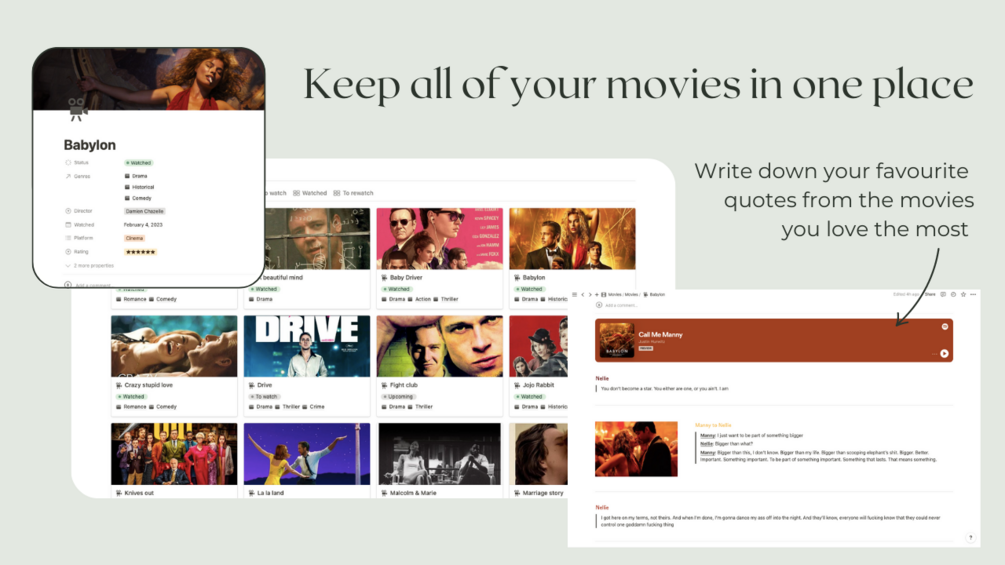Click the camera icon next to La la land

click(x=251, y=493)
